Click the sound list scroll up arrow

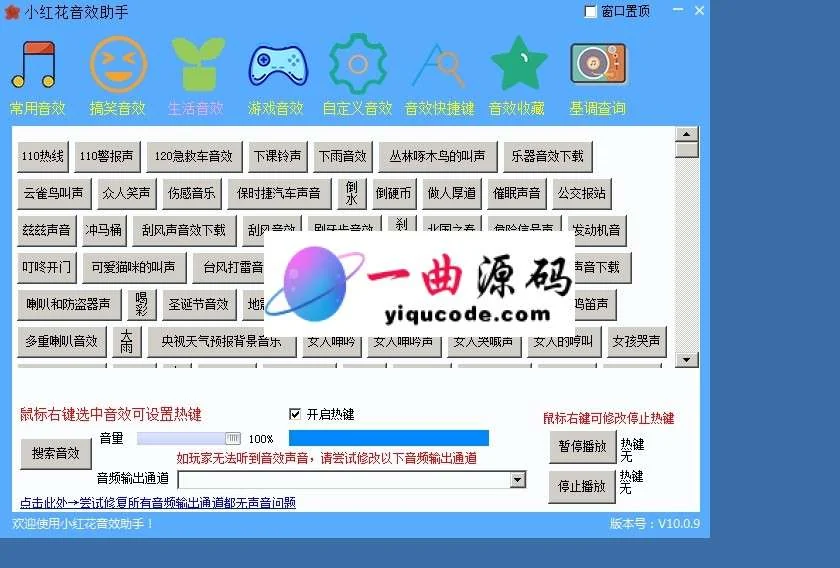[x=686, y=134]
